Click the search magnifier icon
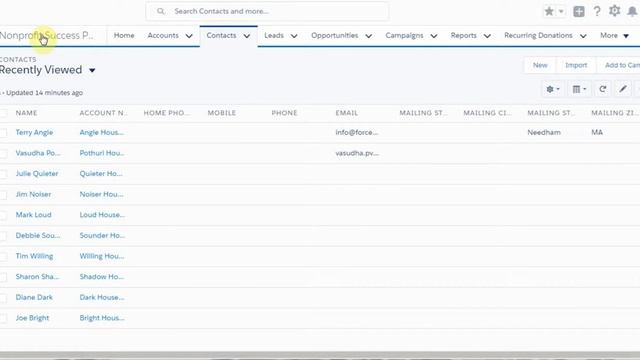Screen dimensions: 640x360 tap(161, 11)
